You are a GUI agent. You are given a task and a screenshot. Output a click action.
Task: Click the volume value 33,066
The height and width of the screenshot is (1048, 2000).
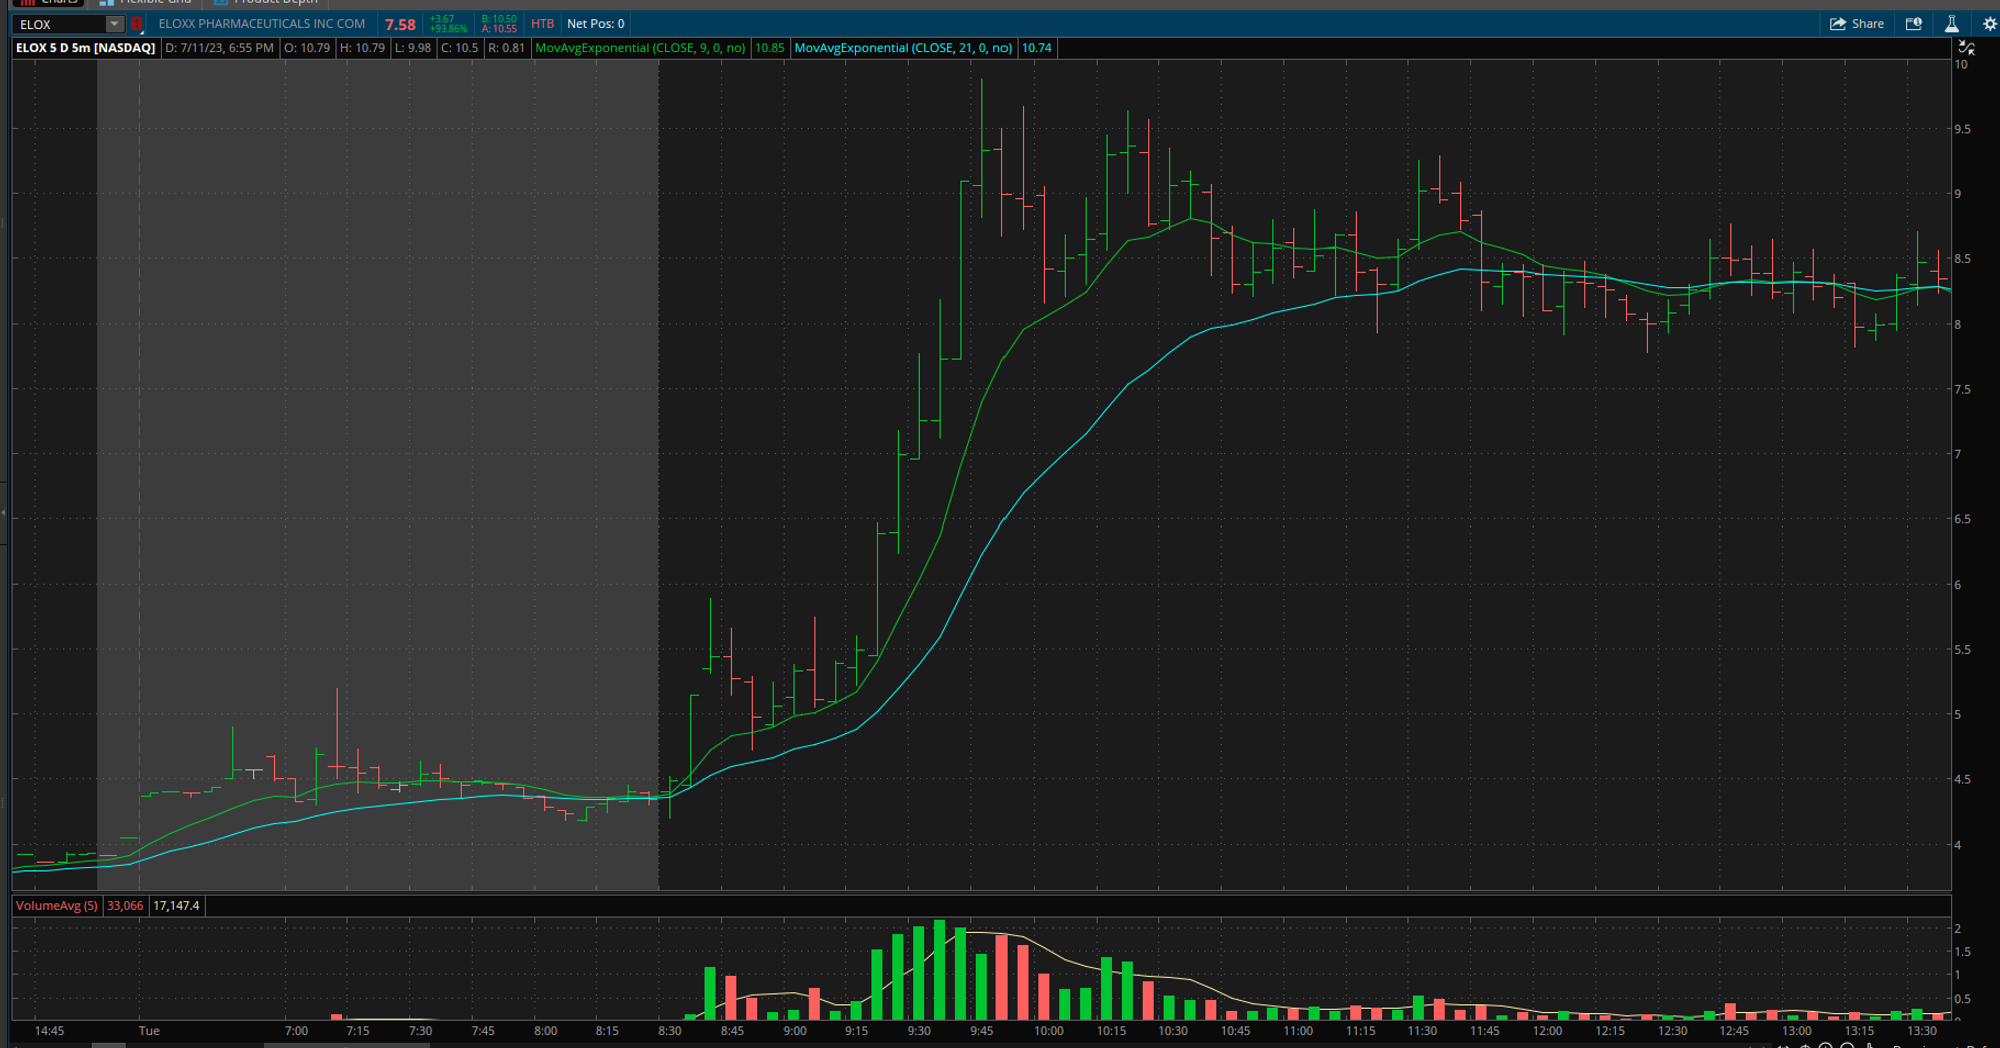[x=125, y=906]
